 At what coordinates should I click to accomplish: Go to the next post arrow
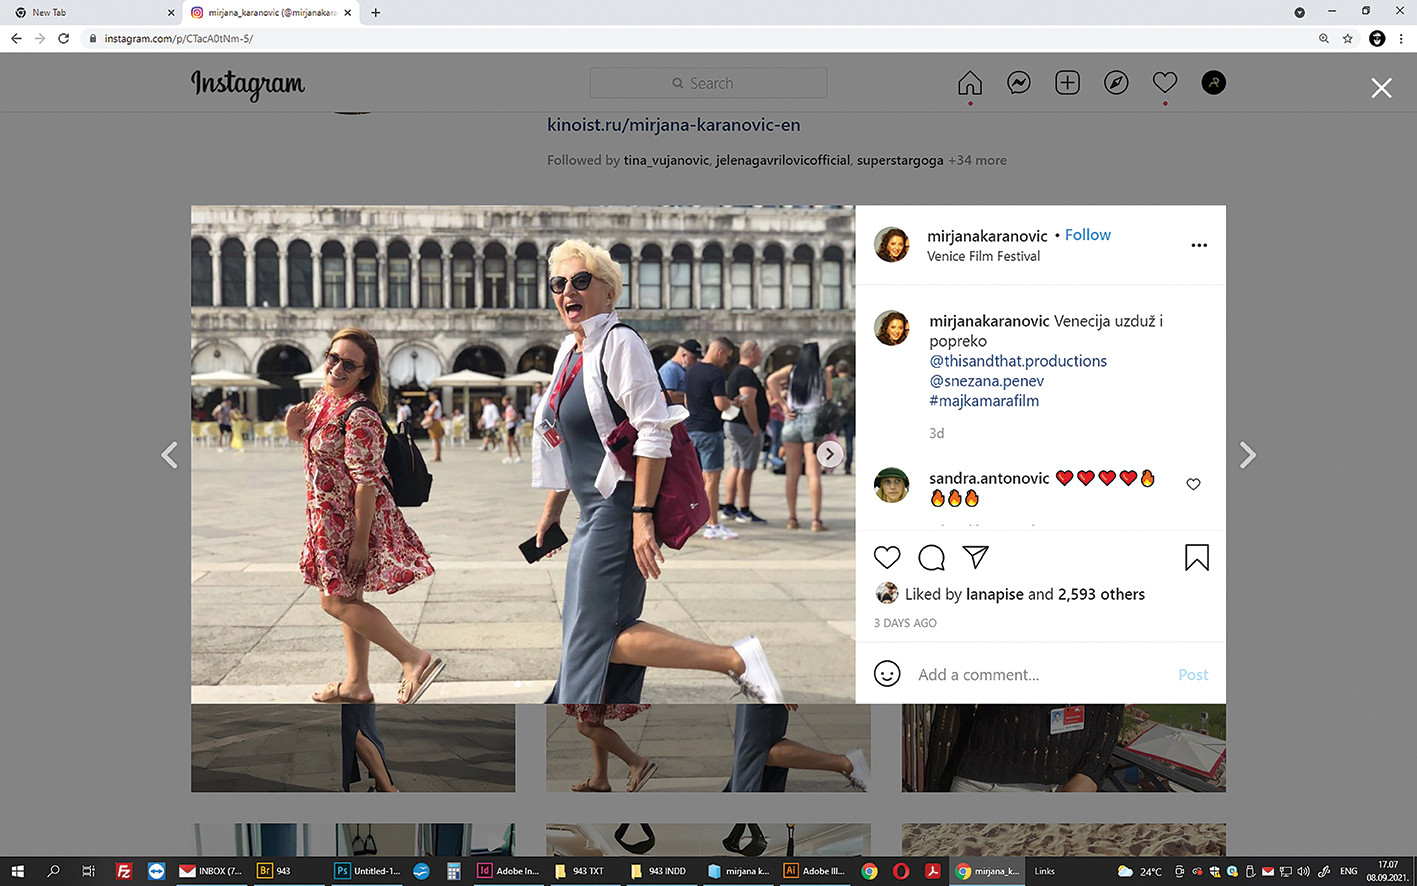click(1247, 456)
